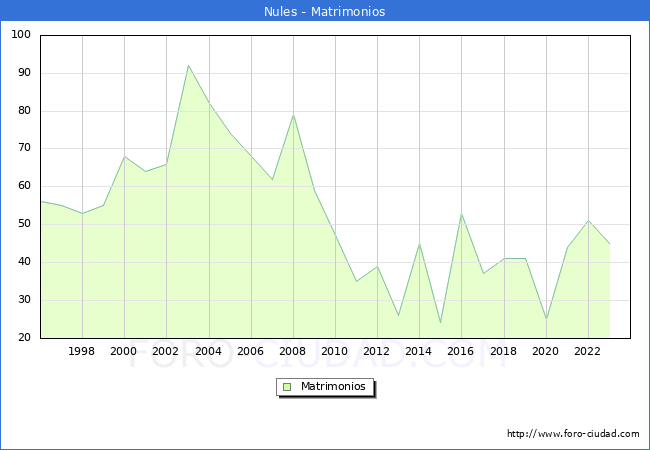Click the 2000 data point at 68

coord(124,157)
